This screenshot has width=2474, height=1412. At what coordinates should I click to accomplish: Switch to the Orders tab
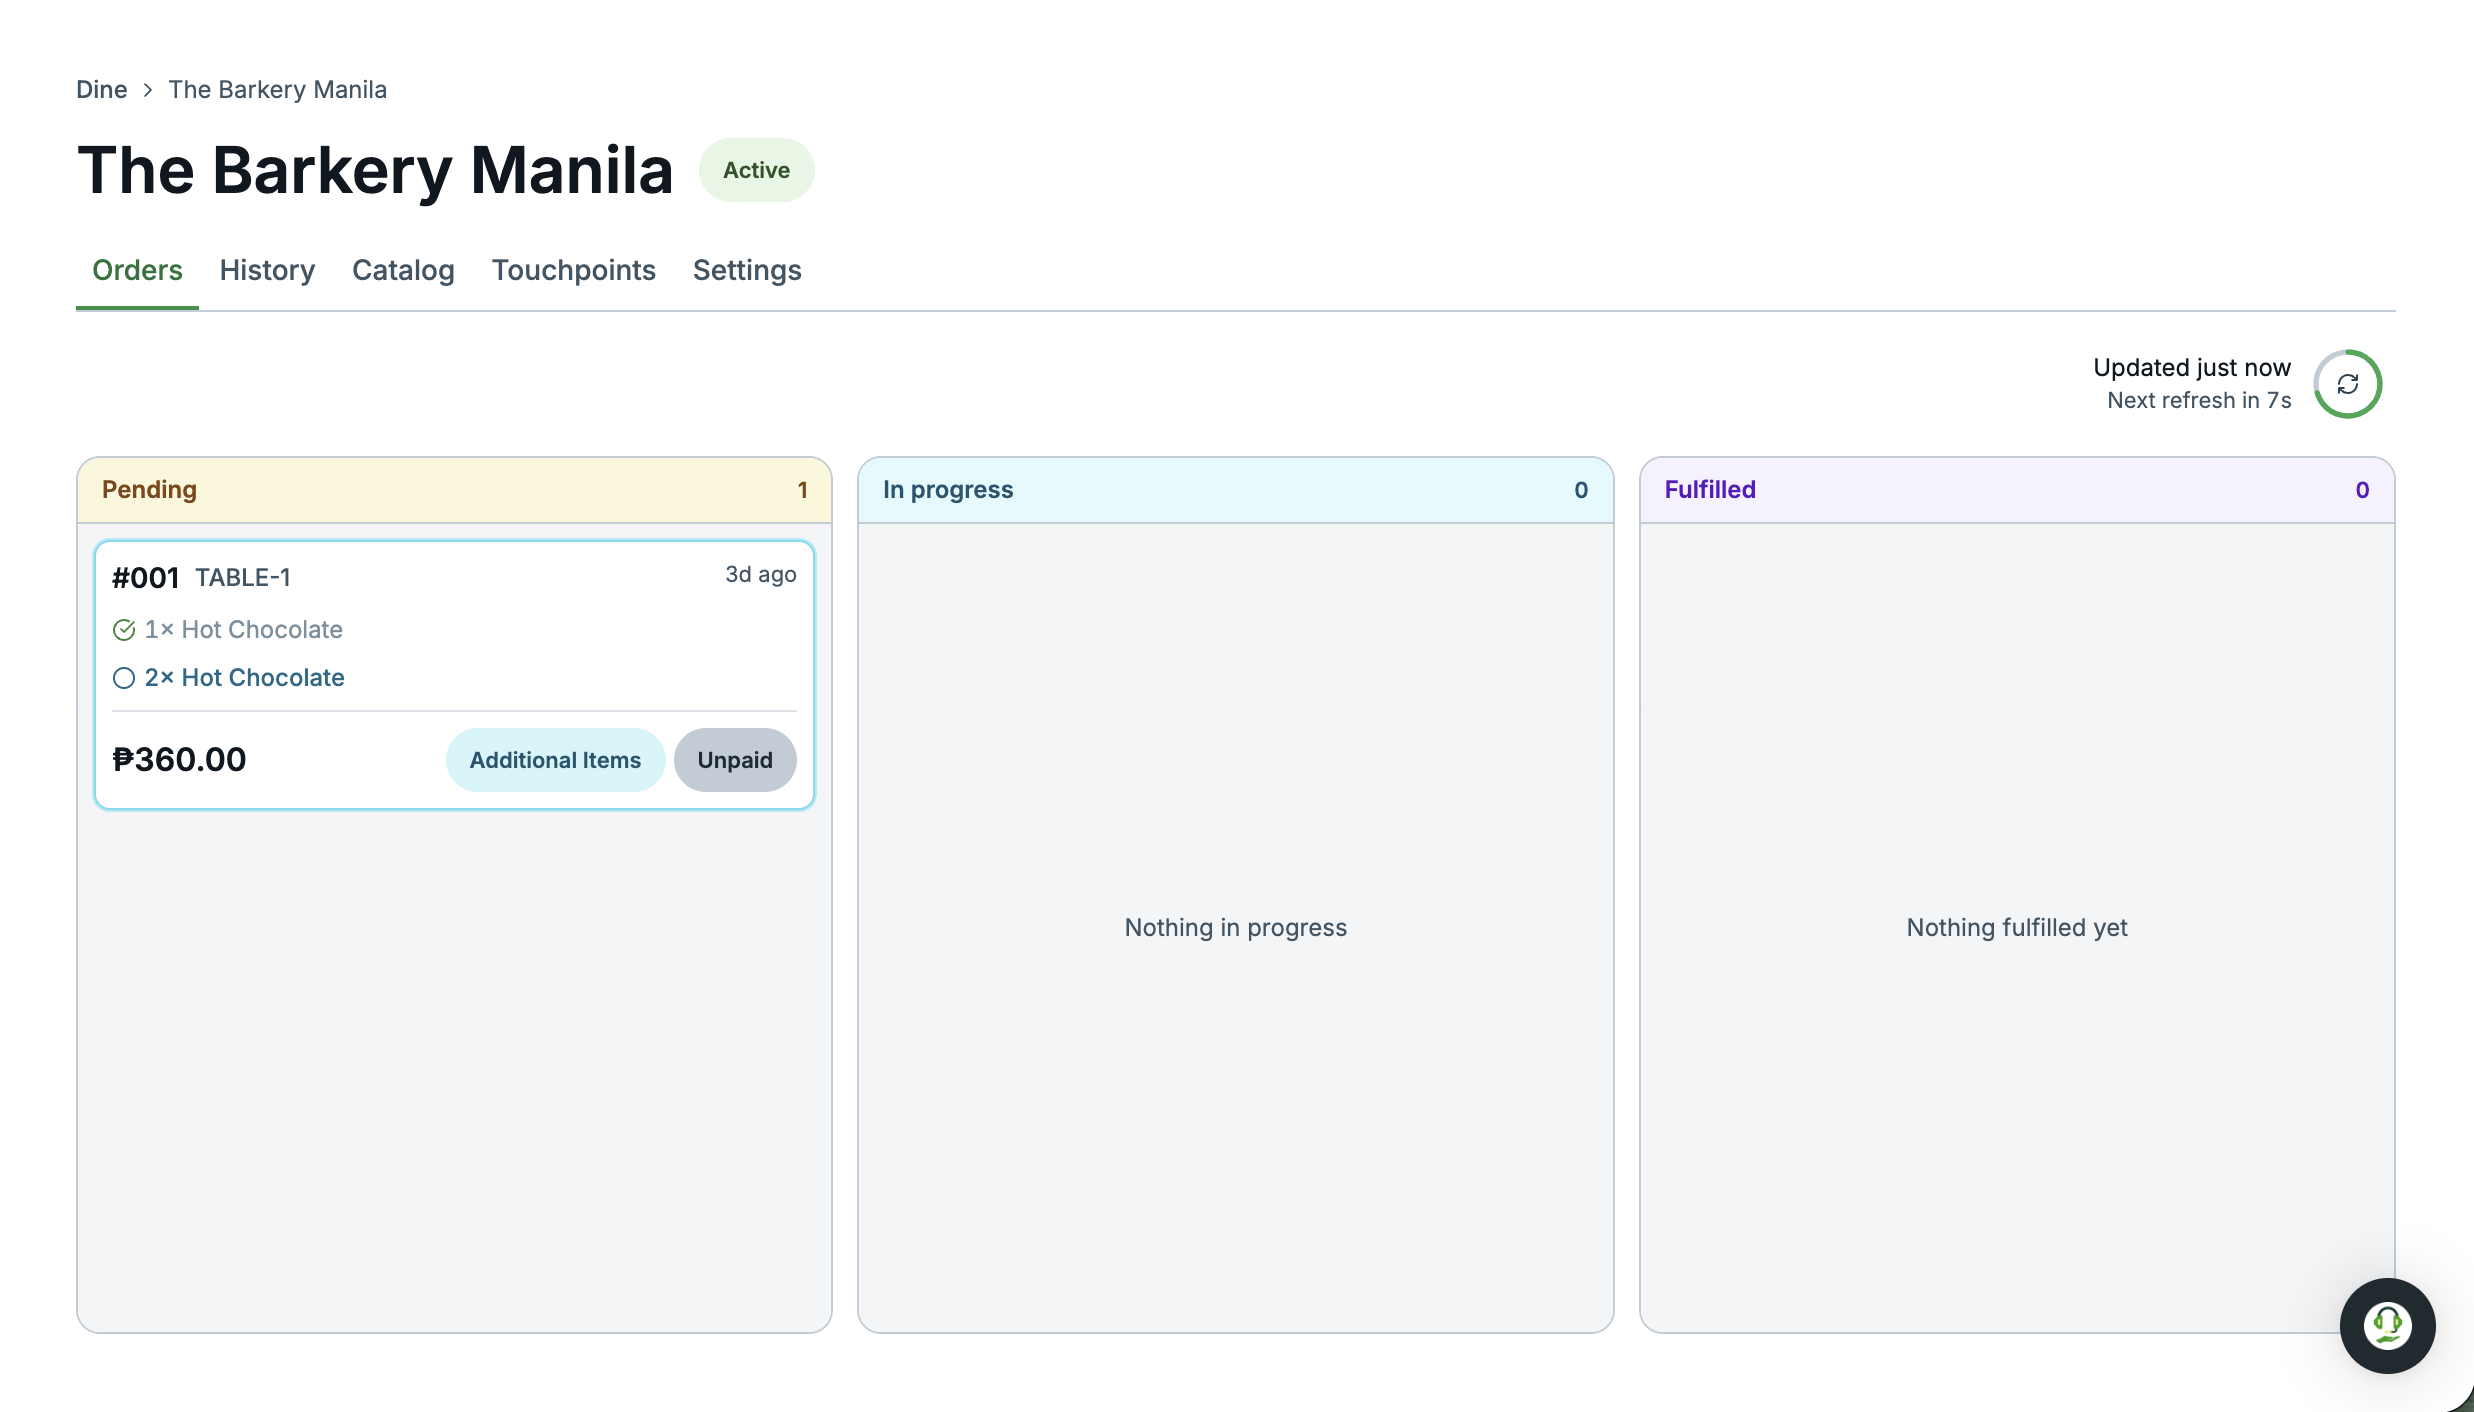pos(137,270)
